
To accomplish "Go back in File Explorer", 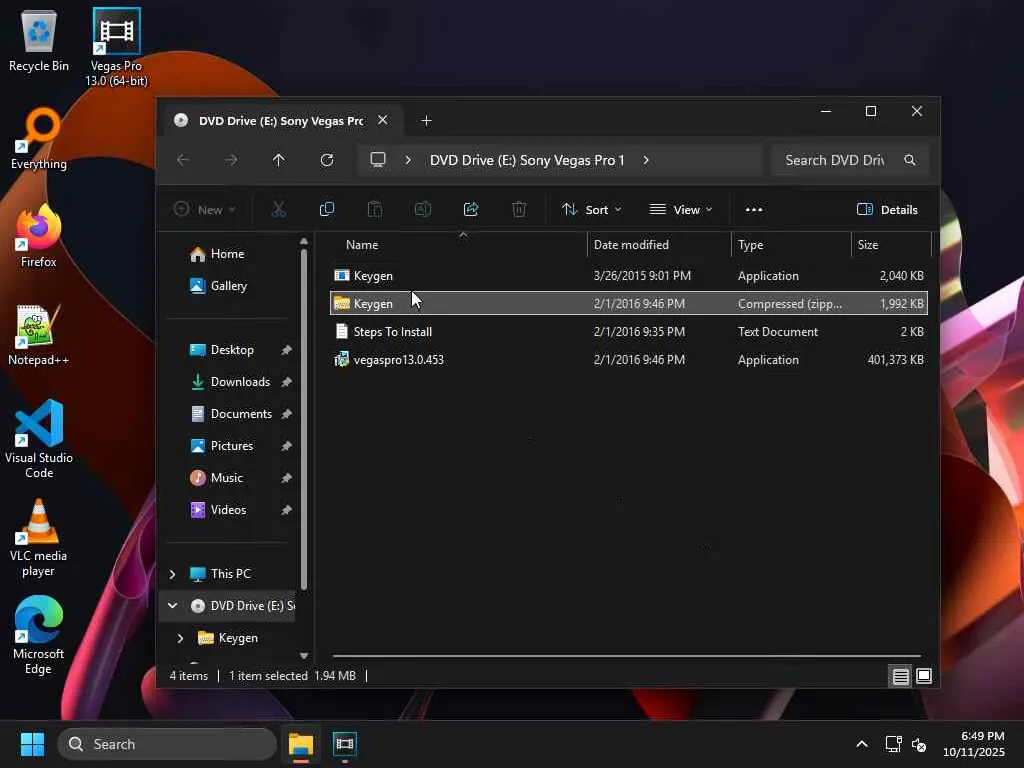I will 183,160.
